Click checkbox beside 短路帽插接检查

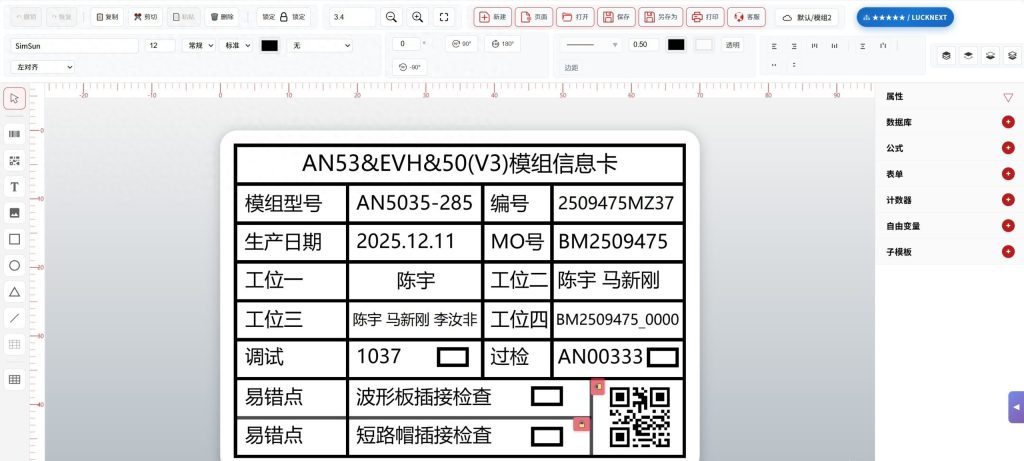pos(547,436)
